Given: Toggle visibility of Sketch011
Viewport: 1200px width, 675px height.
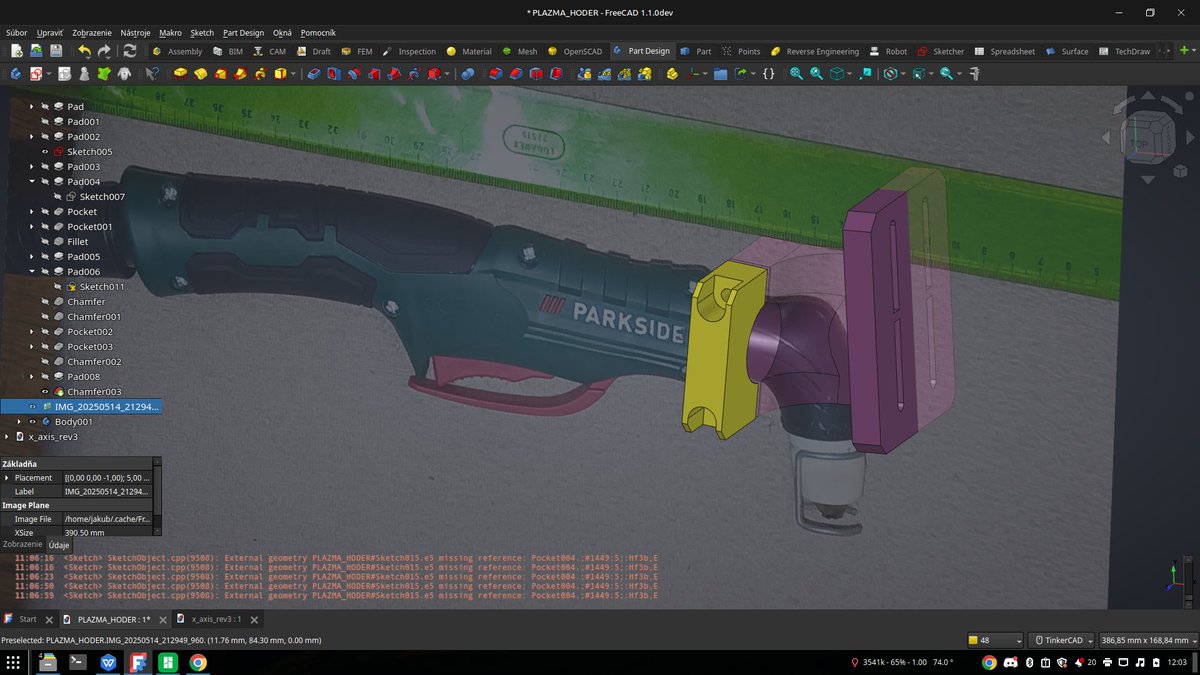Looking at the screenshot, I should coord(58,287).
